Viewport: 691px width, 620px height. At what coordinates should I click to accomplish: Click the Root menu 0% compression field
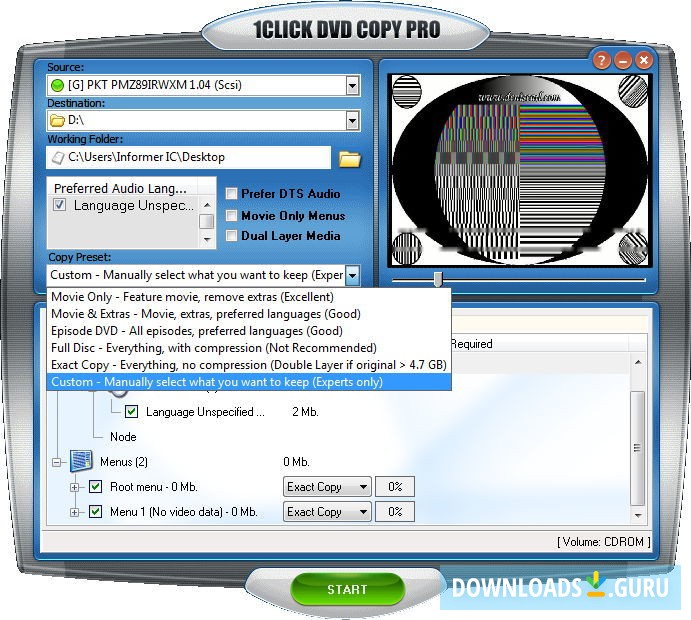tap(395, 487)
